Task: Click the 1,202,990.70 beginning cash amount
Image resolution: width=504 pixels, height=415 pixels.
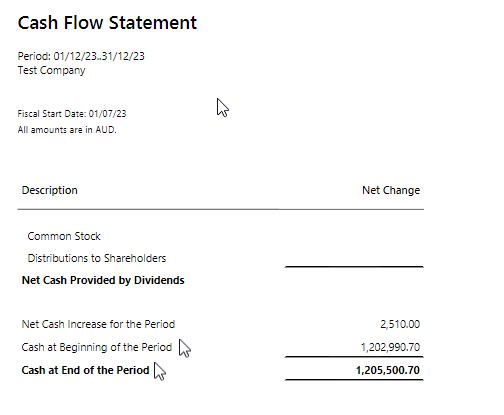Action: pyautogui.click(x=390, y=347)
